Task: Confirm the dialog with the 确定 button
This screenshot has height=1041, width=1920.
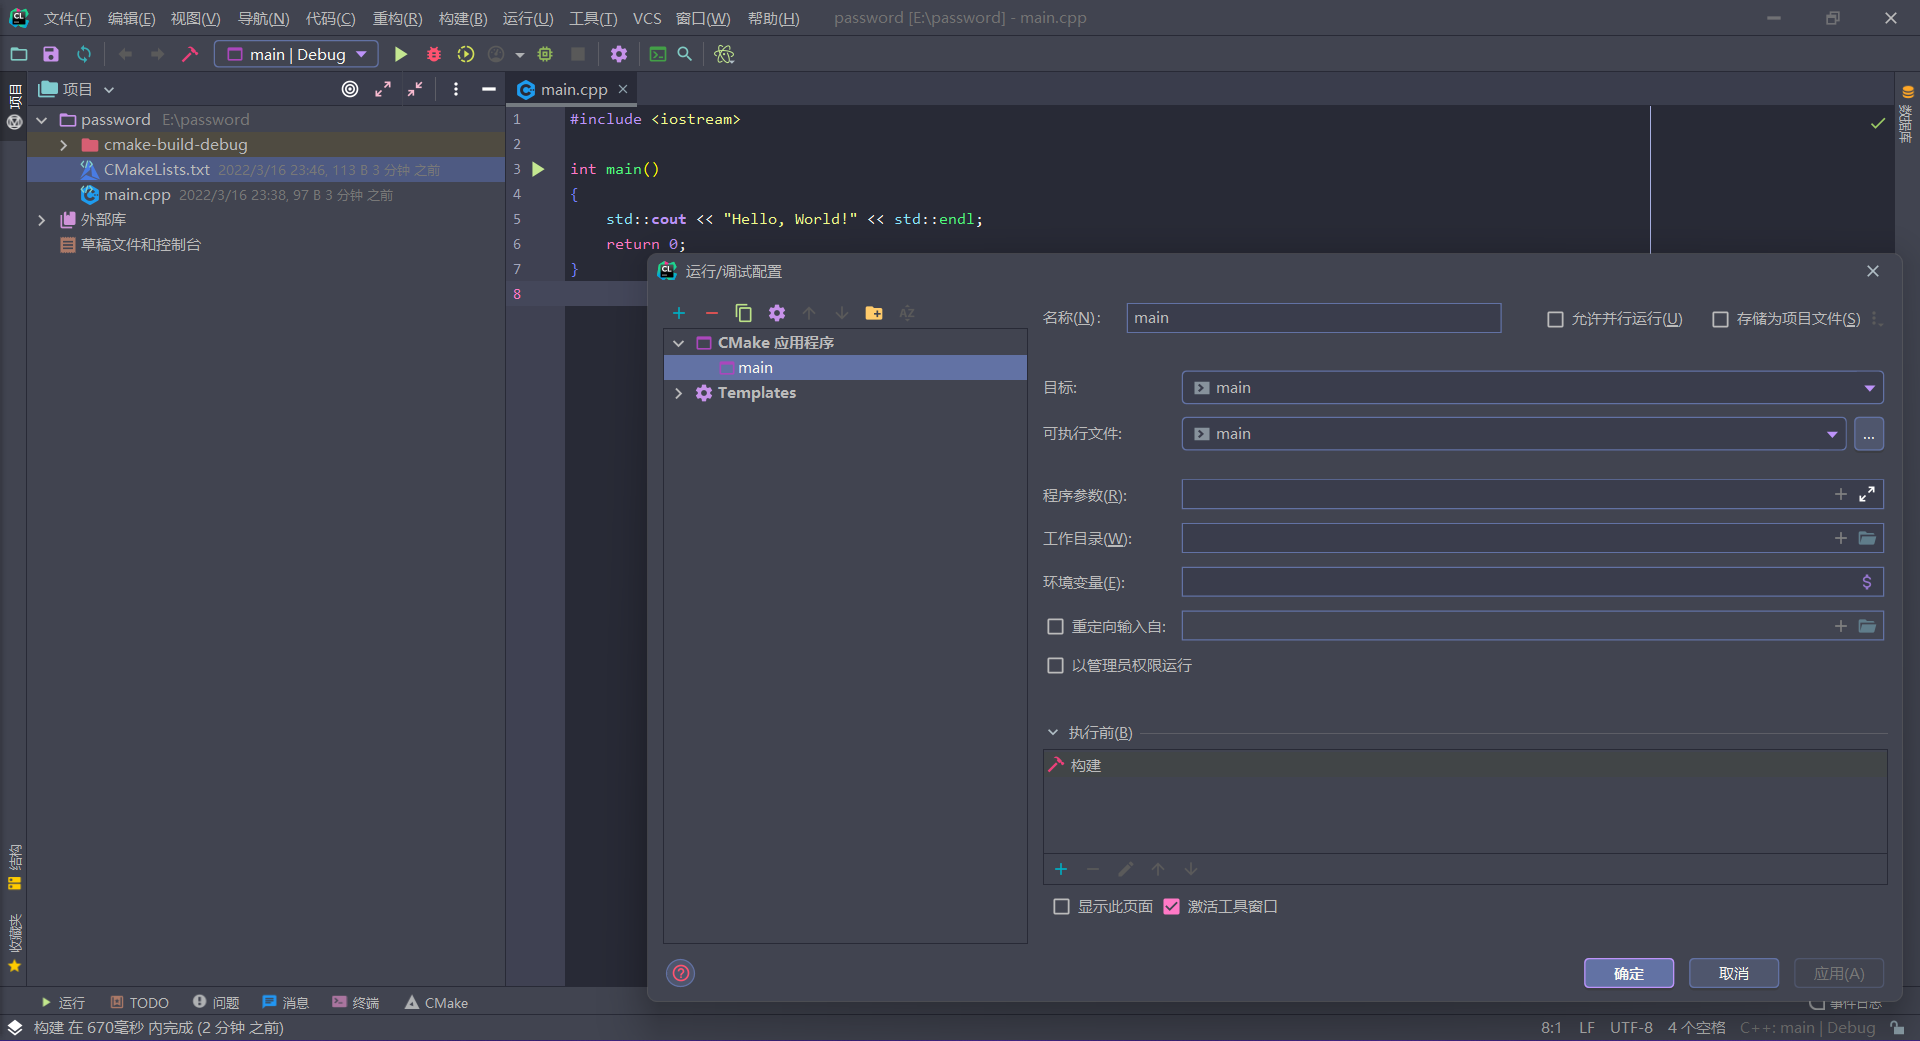Action: 1628,973
